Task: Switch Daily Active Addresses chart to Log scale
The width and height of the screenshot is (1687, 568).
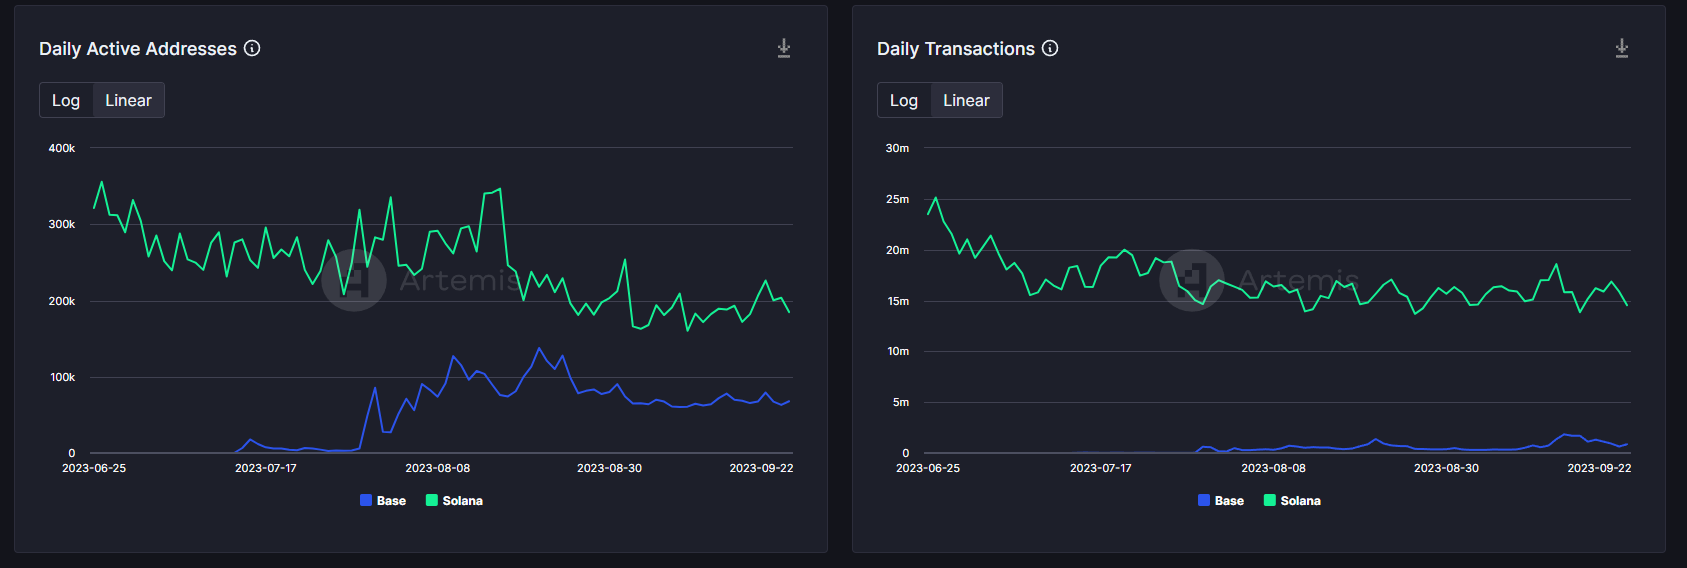Action: [66, 100]
